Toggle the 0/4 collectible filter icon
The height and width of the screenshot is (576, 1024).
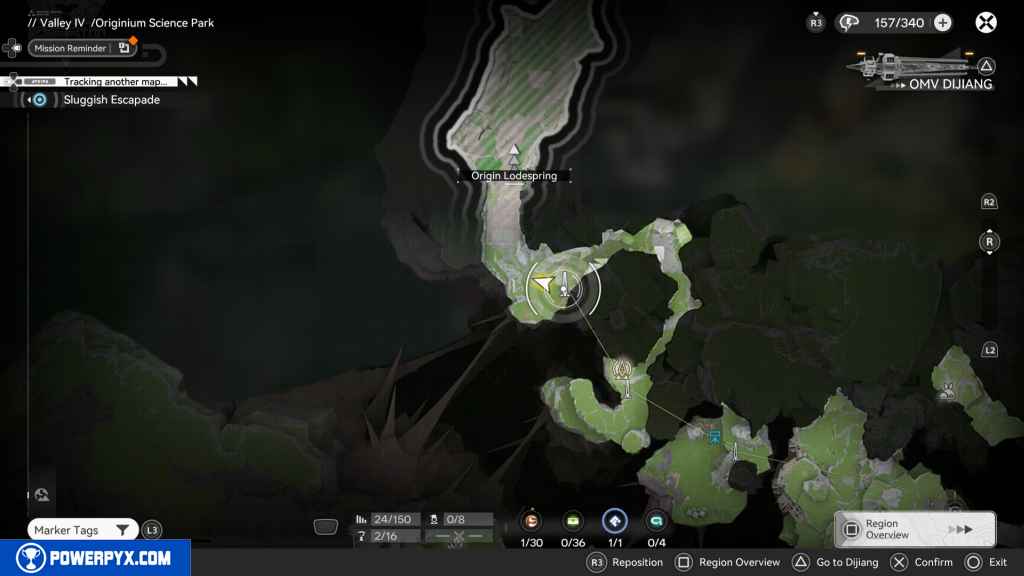pos(656,521)
